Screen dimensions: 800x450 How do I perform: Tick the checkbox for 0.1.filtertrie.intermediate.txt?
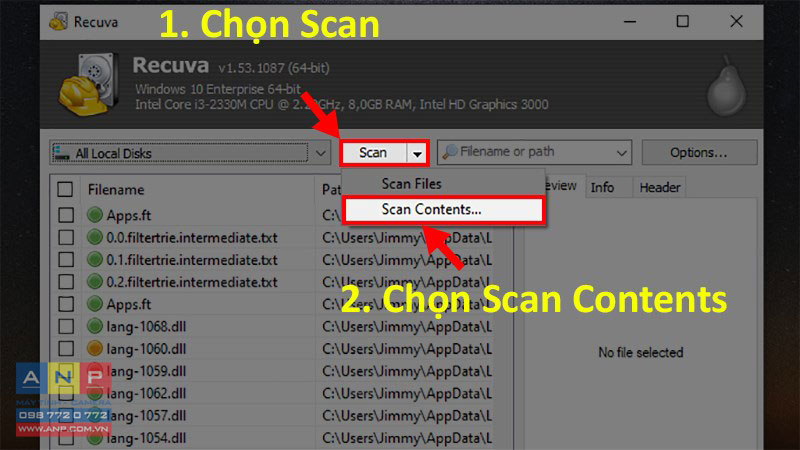coord(66,260)
